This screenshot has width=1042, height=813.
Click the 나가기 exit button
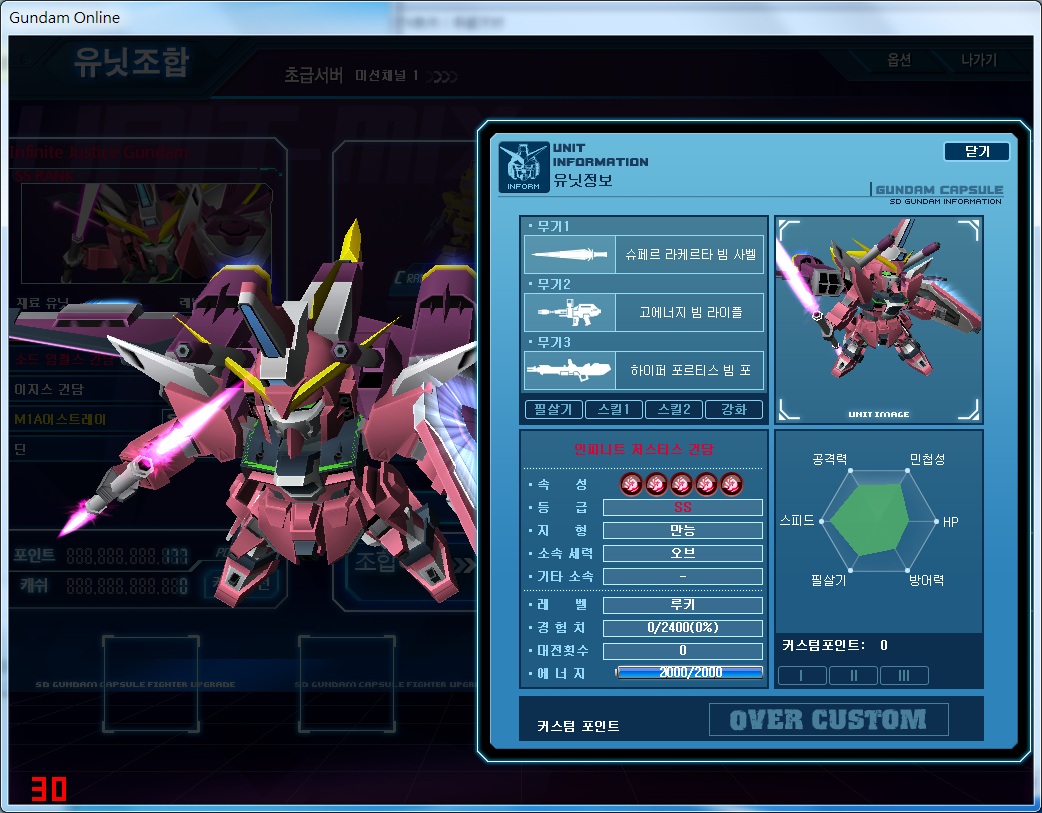(x=978, y=60)
